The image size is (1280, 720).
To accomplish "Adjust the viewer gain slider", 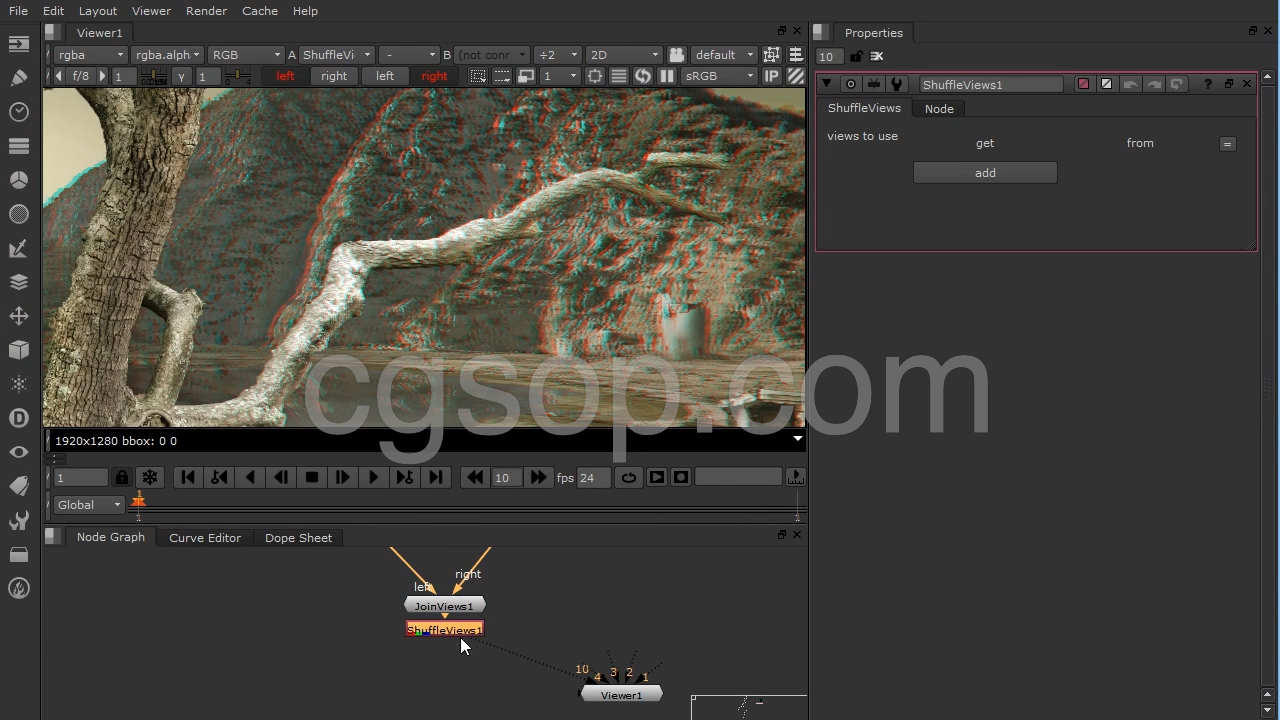I will (x=152, y=76).
